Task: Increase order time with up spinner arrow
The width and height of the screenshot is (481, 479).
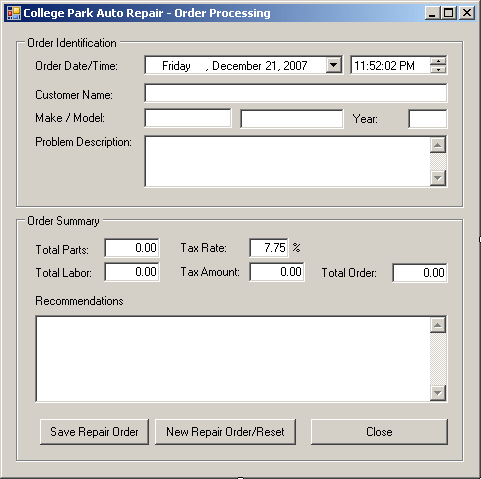Action: (x=438, y=61)
